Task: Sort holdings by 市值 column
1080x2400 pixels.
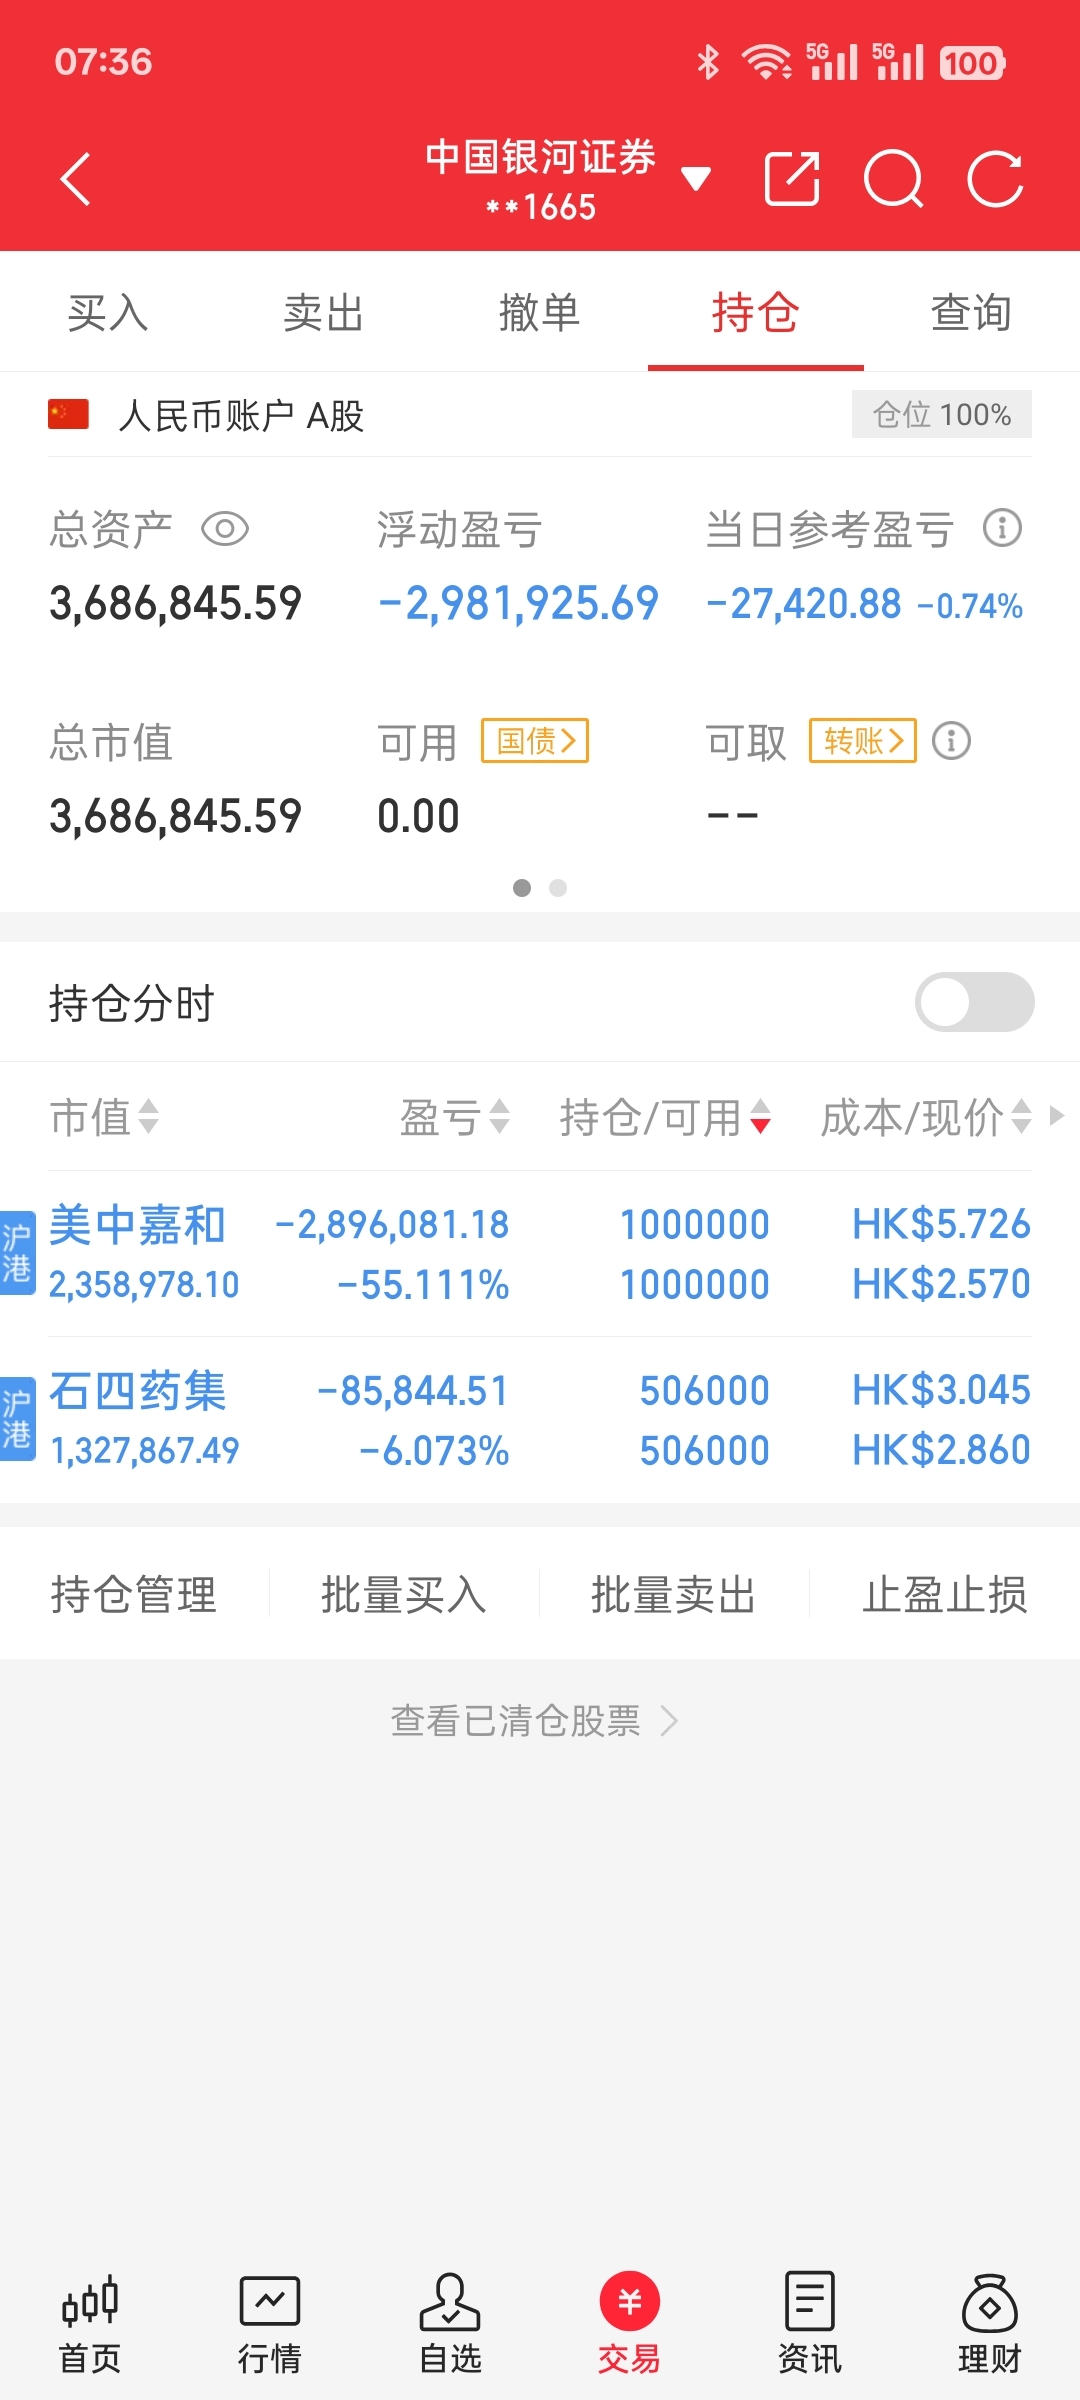Action: click(x=104, y=1117)
